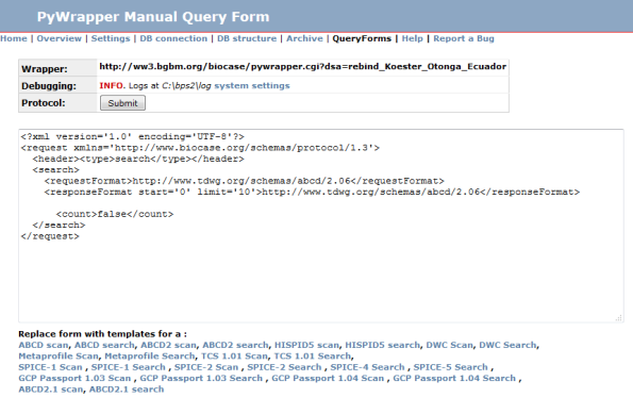Click the requestFormat line in the XML
The height and width of the screenshot is (398, 633).
coord(244,181)
